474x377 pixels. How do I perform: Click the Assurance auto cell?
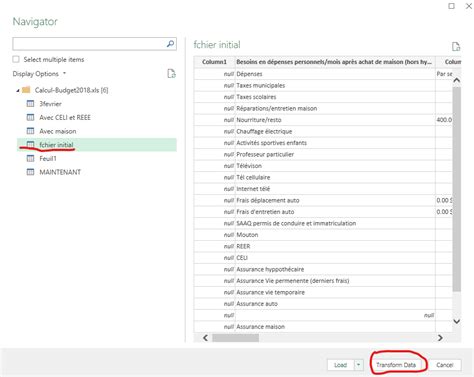[335, 304]
